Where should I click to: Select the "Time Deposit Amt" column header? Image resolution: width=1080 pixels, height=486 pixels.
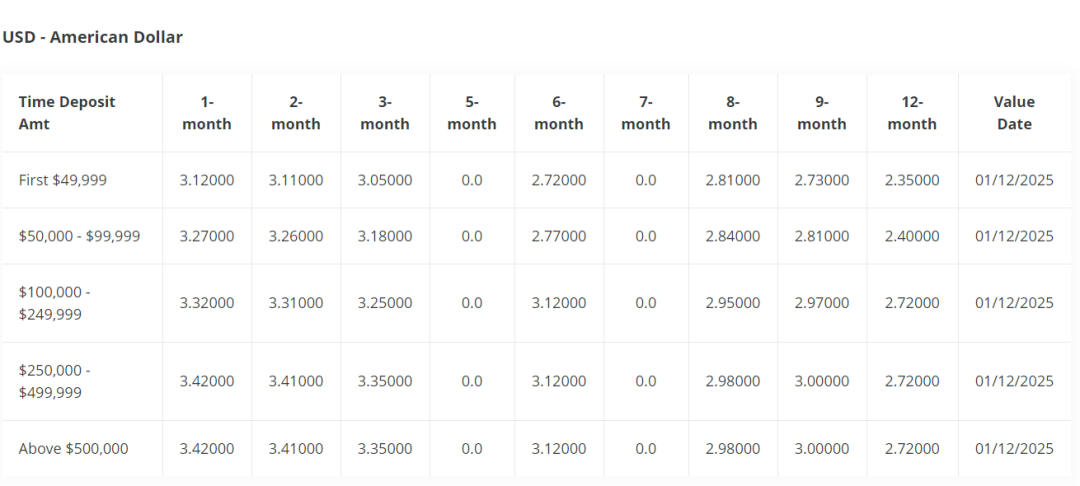[67, 113]
